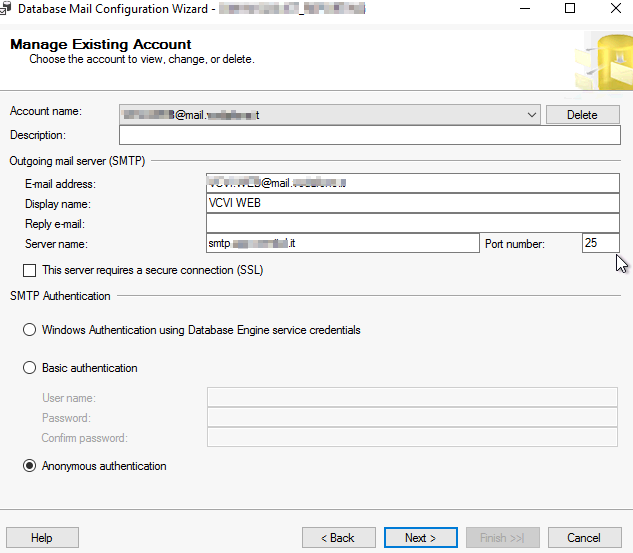633x553 pixels.
Task: Maximize the Database Mail wizard window
Action: tap(570, 9)
